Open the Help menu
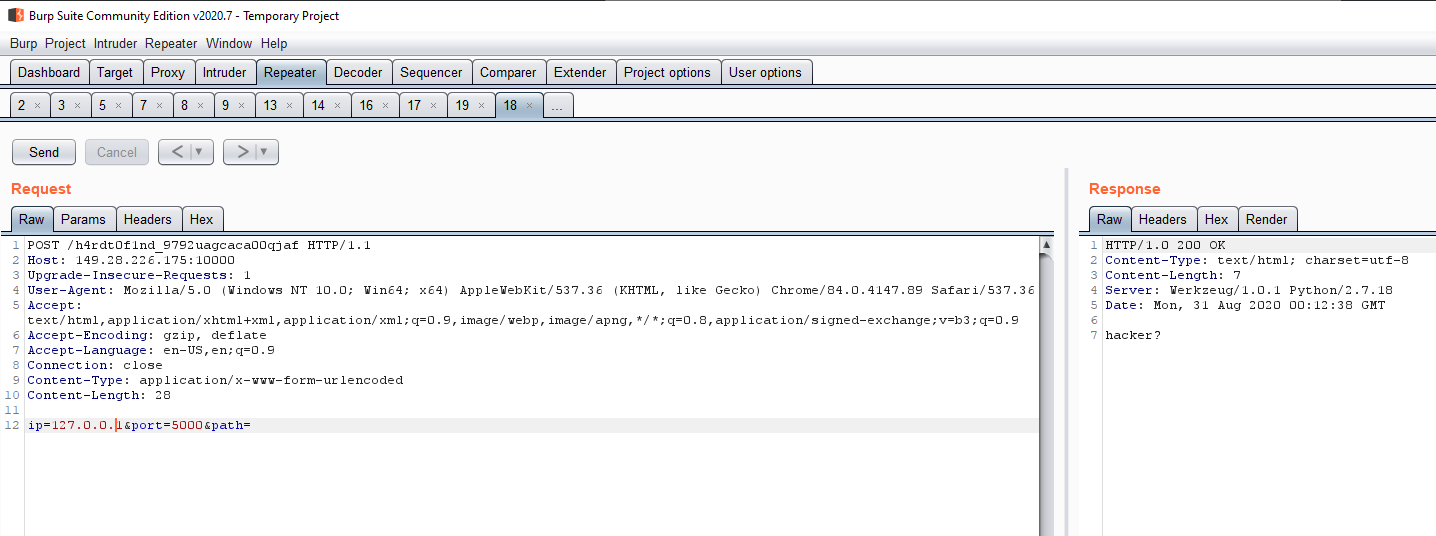This screenshot has width=1436, height=536. (274, 43)
